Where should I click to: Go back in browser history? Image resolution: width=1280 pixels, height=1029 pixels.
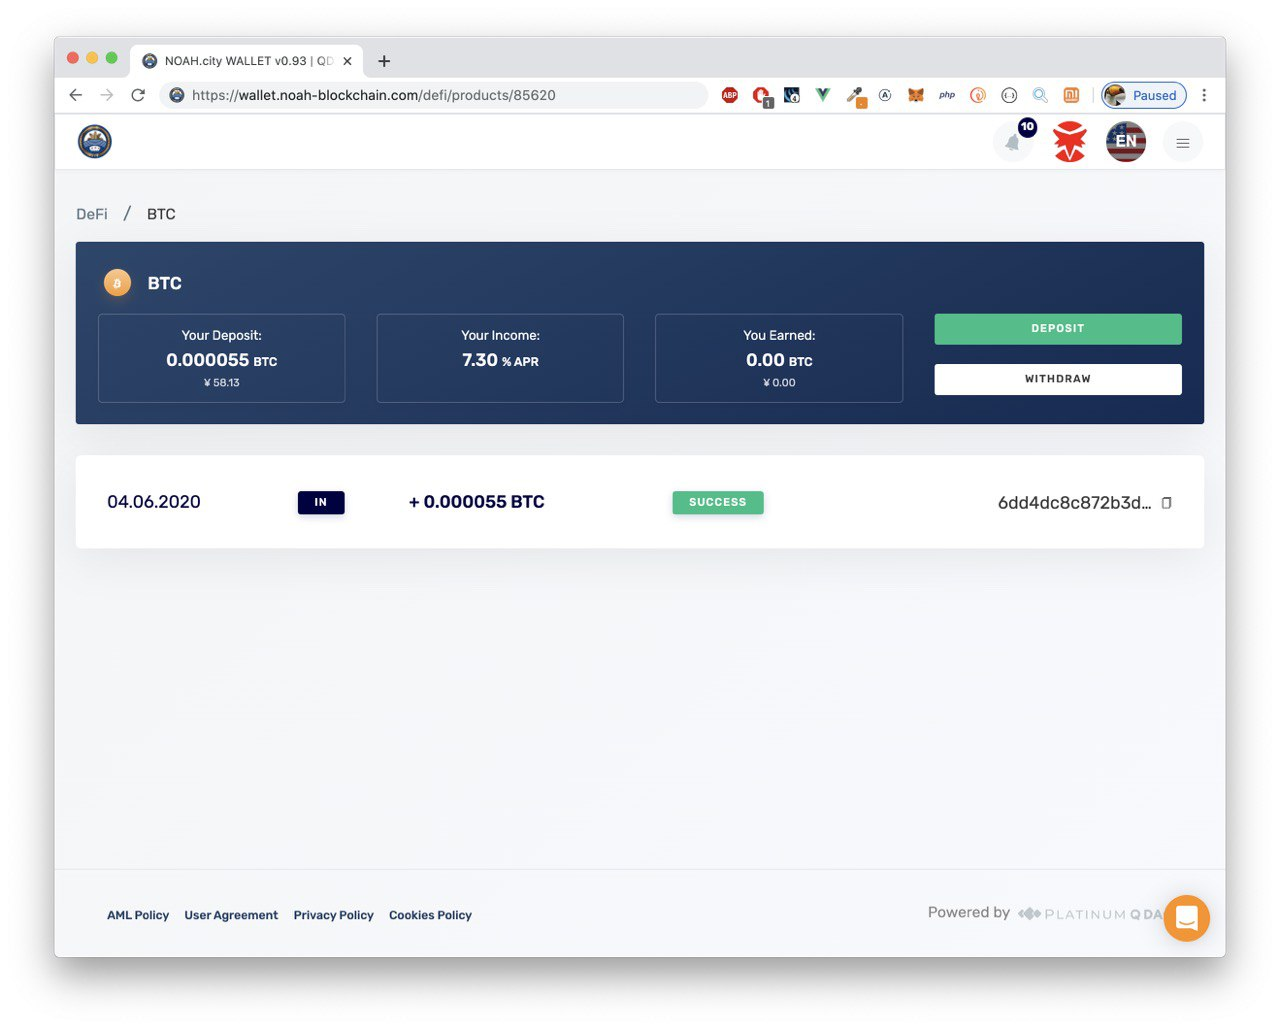tap(76, 95)
